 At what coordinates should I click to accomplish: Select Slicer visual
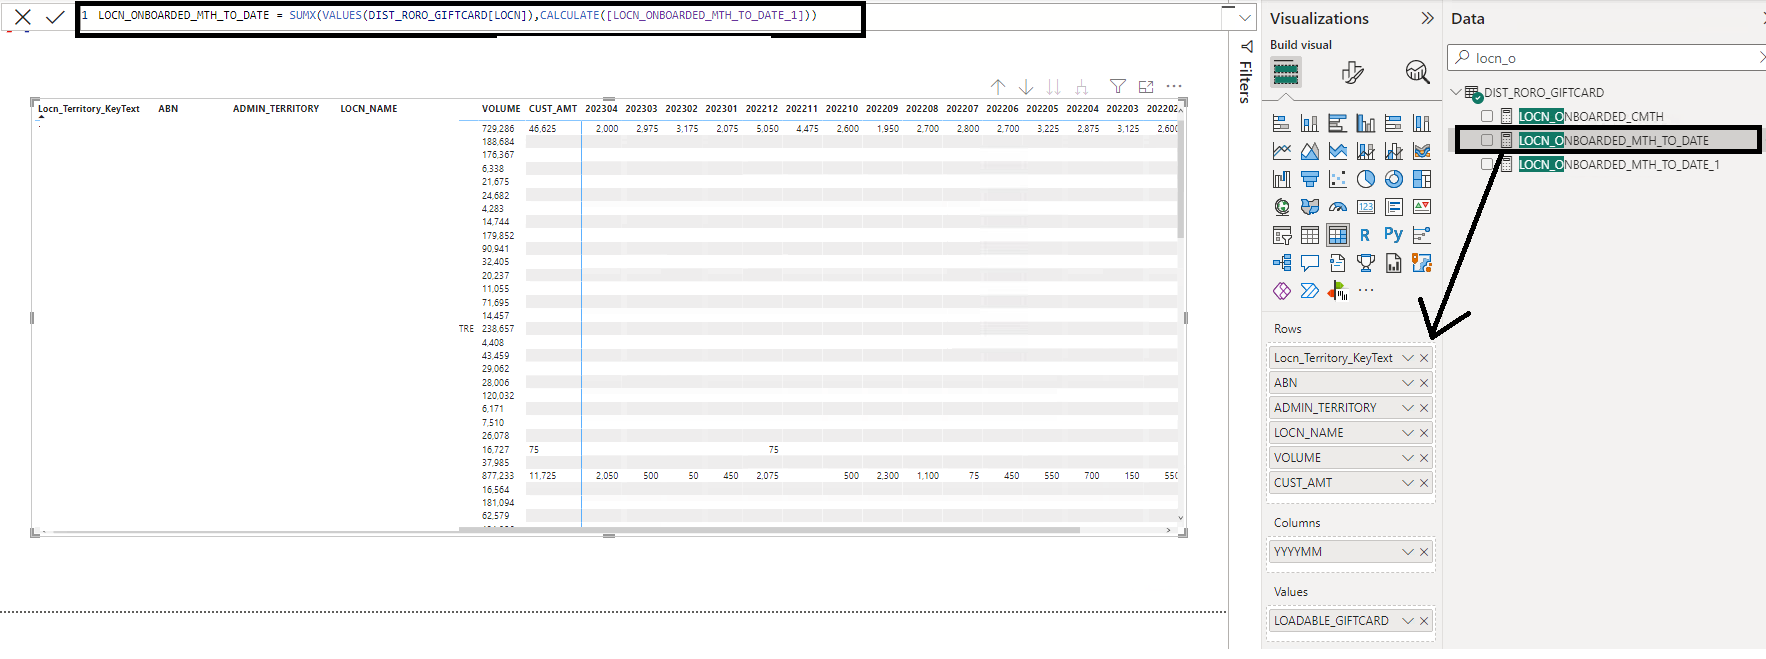[1282, 235]
